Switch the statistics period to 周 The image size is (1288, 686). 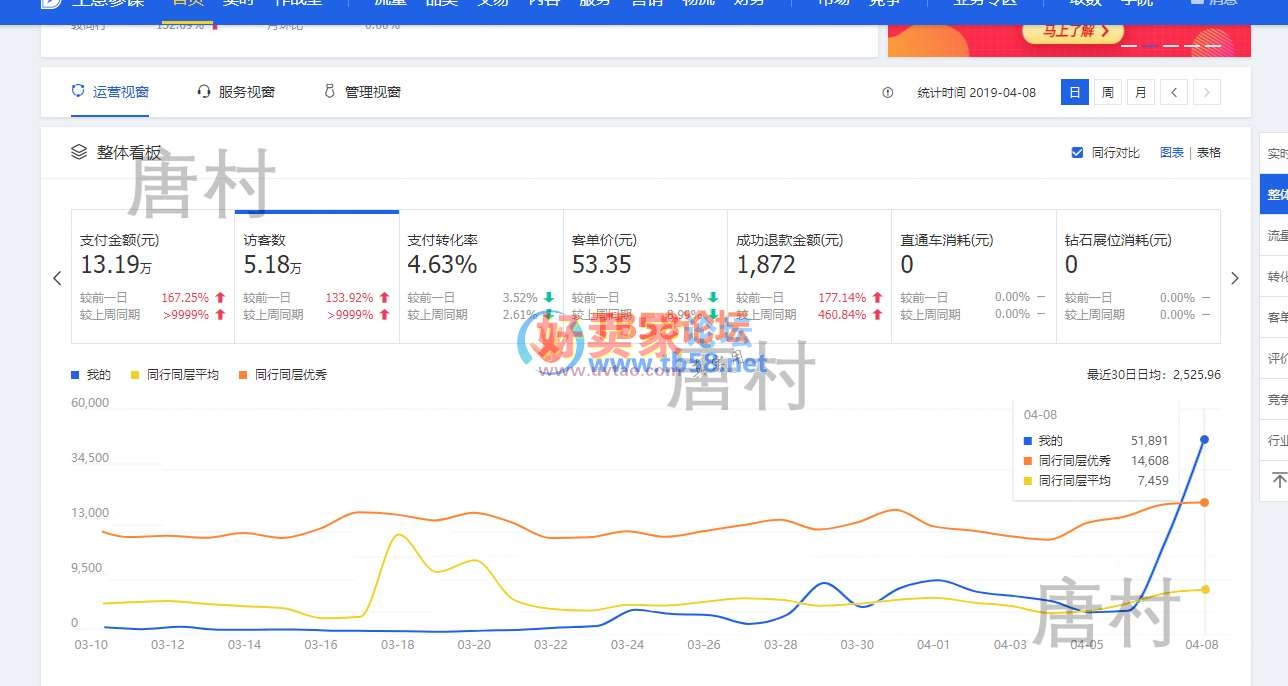coord(1107,93)
